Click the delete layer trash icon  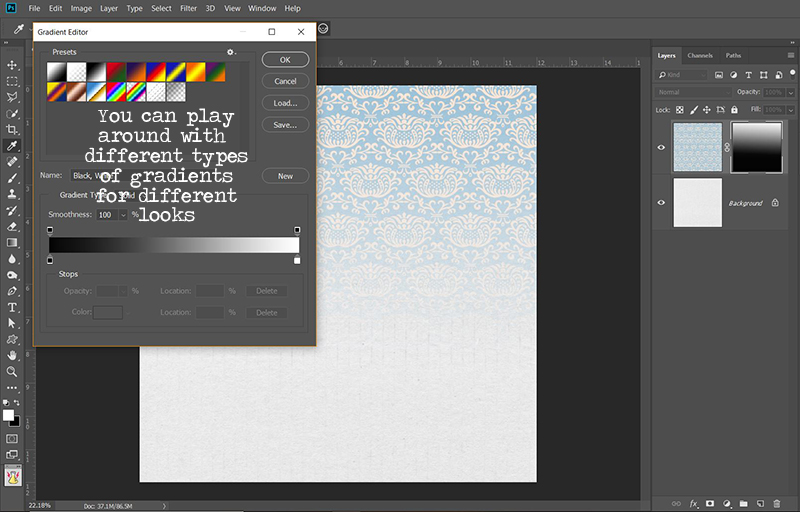pos(777,503)
